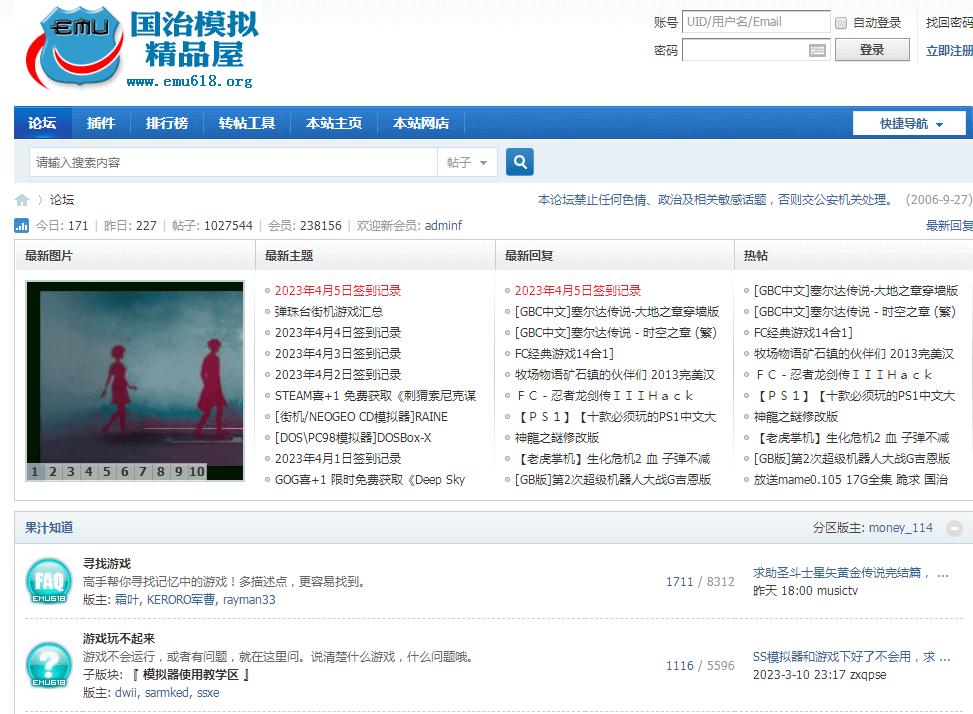Screen dimensions: 973x714
Task: Click the blue search magnifier button
Action: (x=520, y=163)
